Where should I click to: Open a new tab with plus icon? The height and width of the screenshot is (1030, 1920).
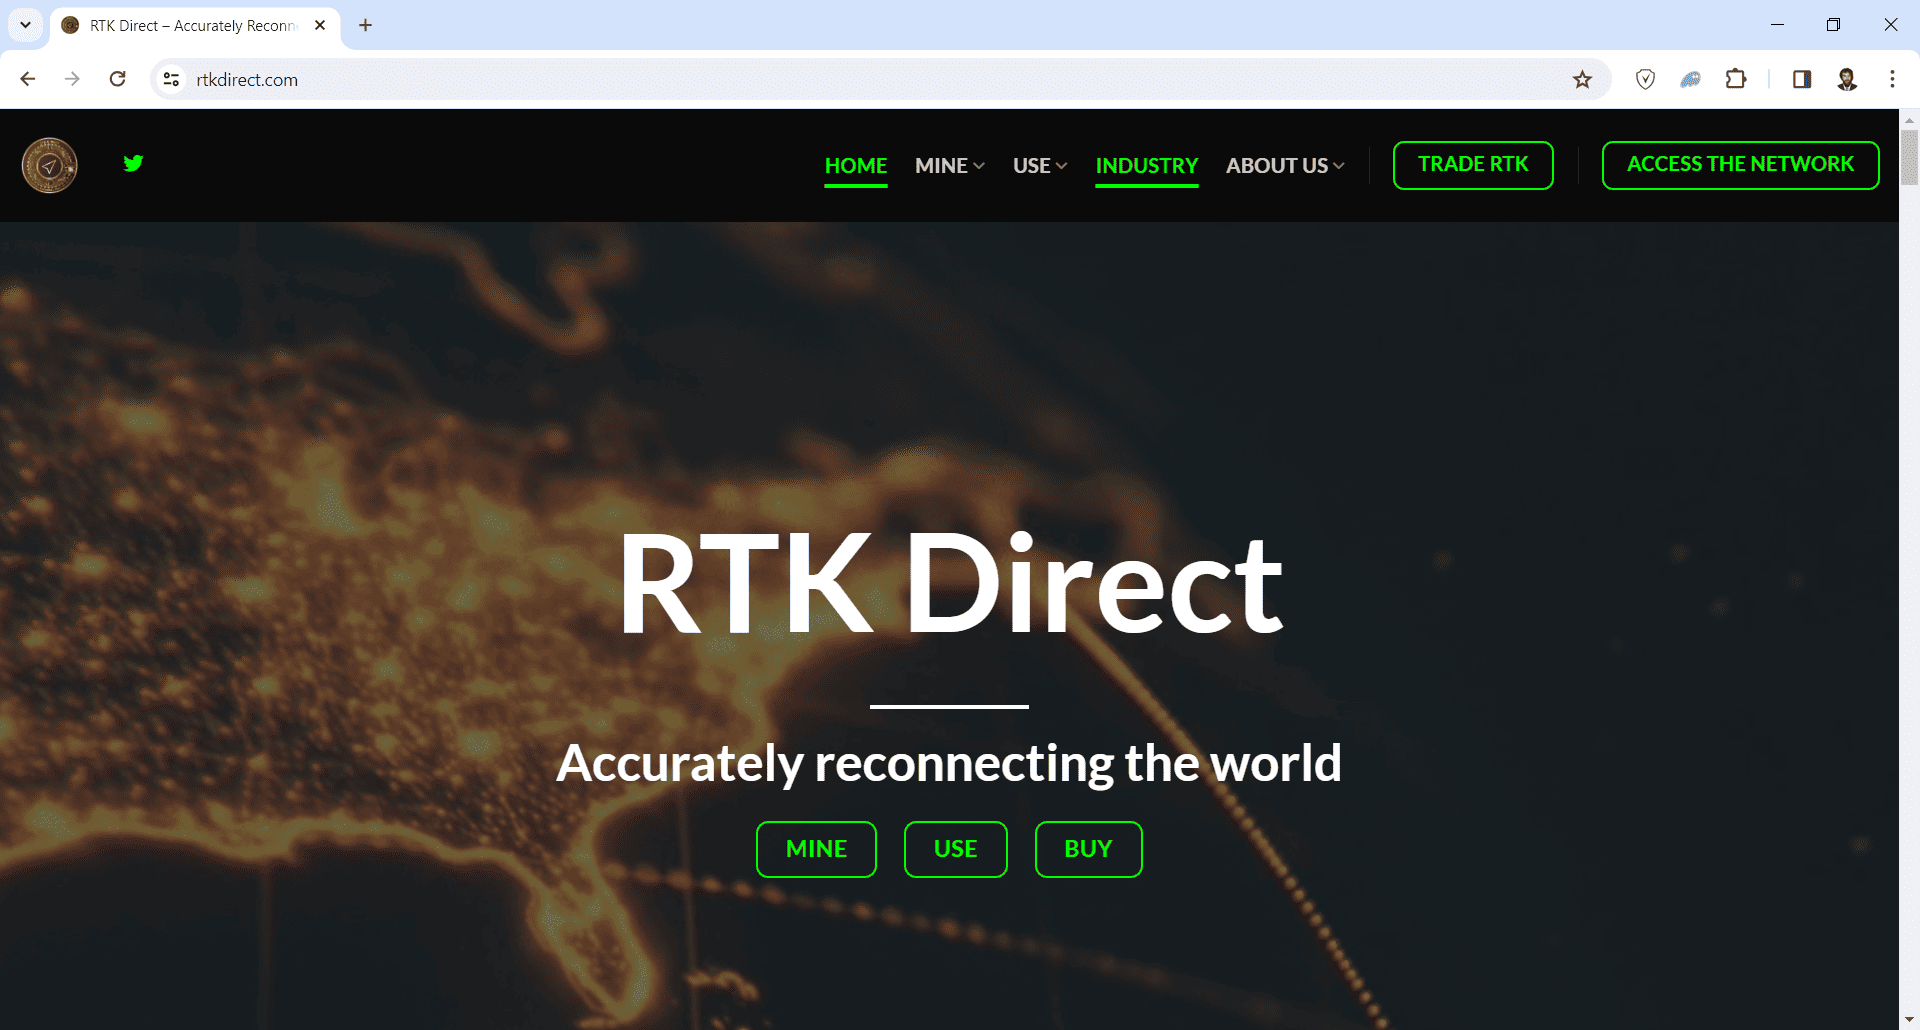[x=366, y=25]
